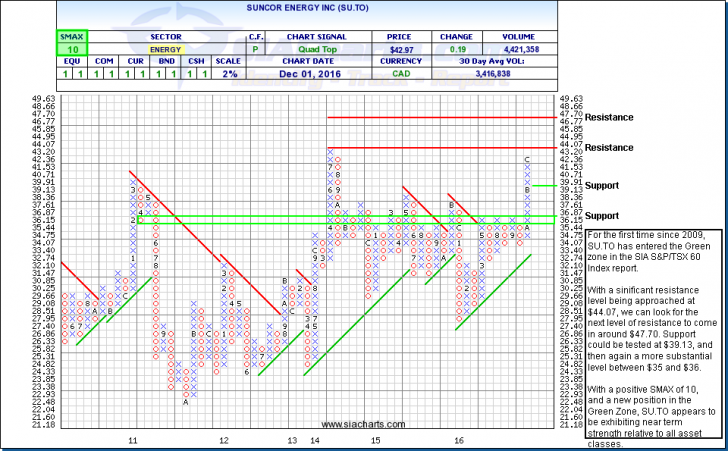Click the SMAX value 10 box
Image resolution: width=728 pixels, height=451 pixels.
coord(71,48)
